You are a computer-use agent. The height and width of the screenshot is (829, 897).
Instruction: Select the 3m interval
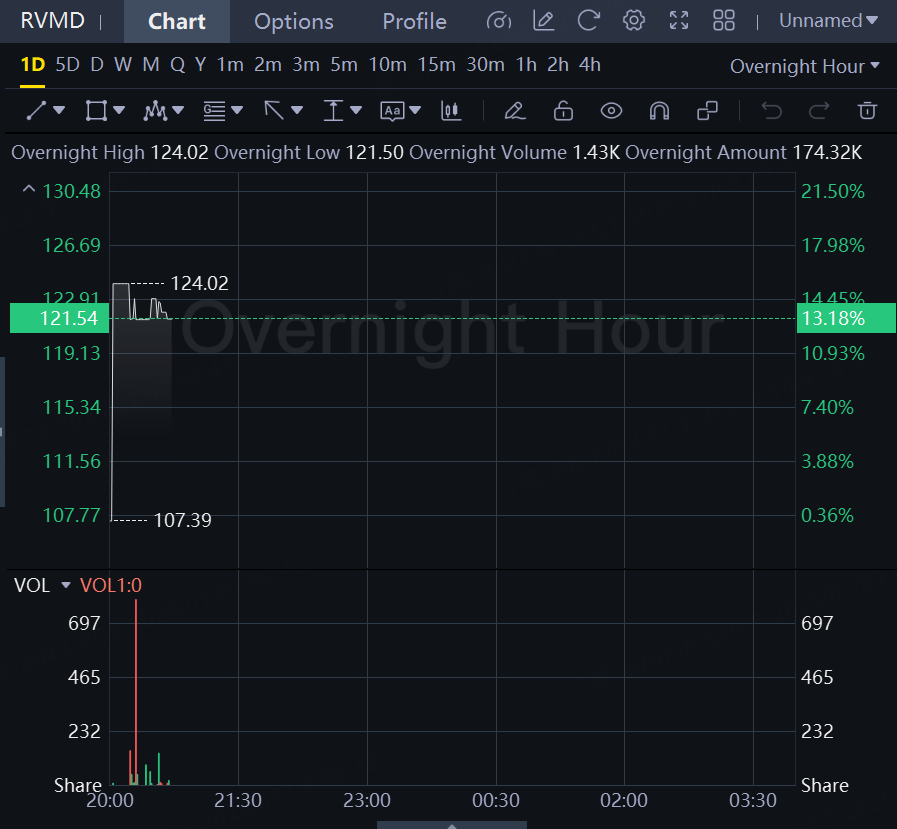tap(306, 65)
